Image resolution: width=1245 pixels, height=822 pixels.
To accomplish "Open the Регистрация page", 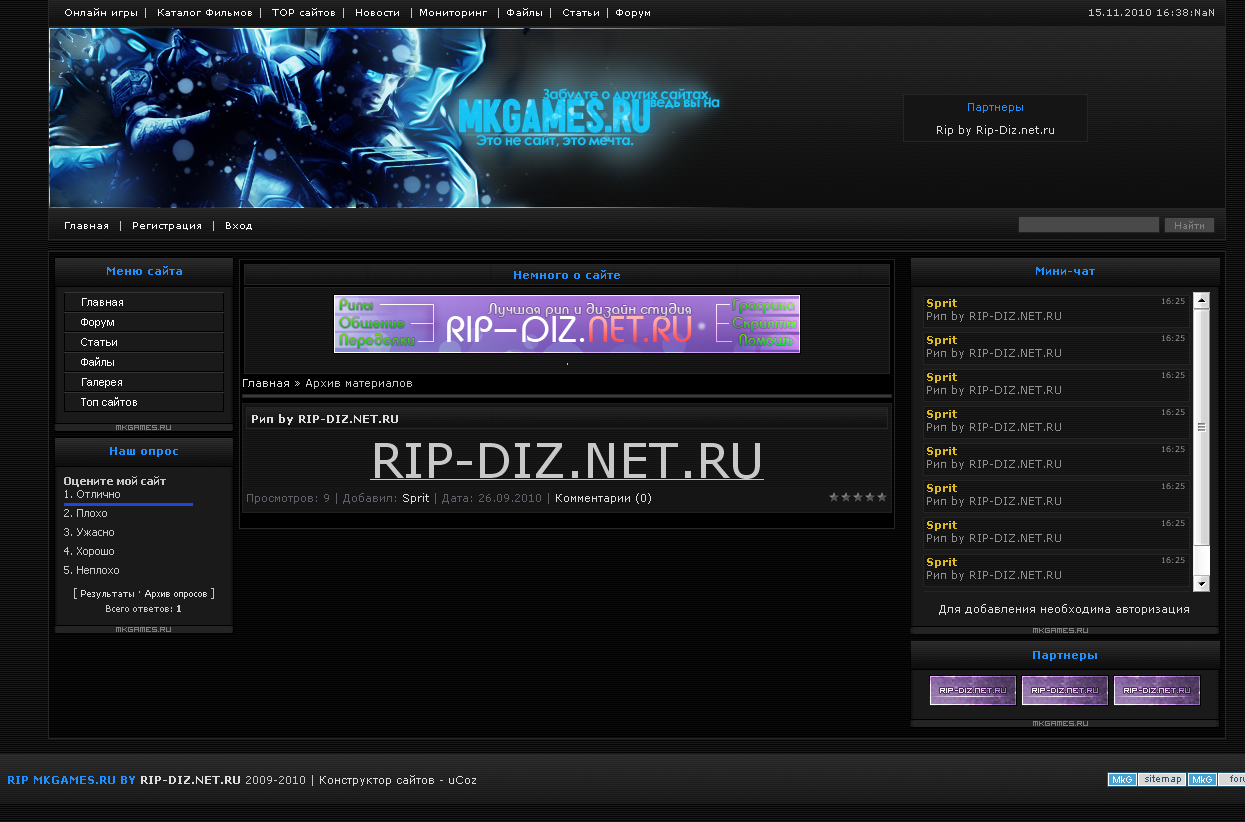I will click(167, 226).
